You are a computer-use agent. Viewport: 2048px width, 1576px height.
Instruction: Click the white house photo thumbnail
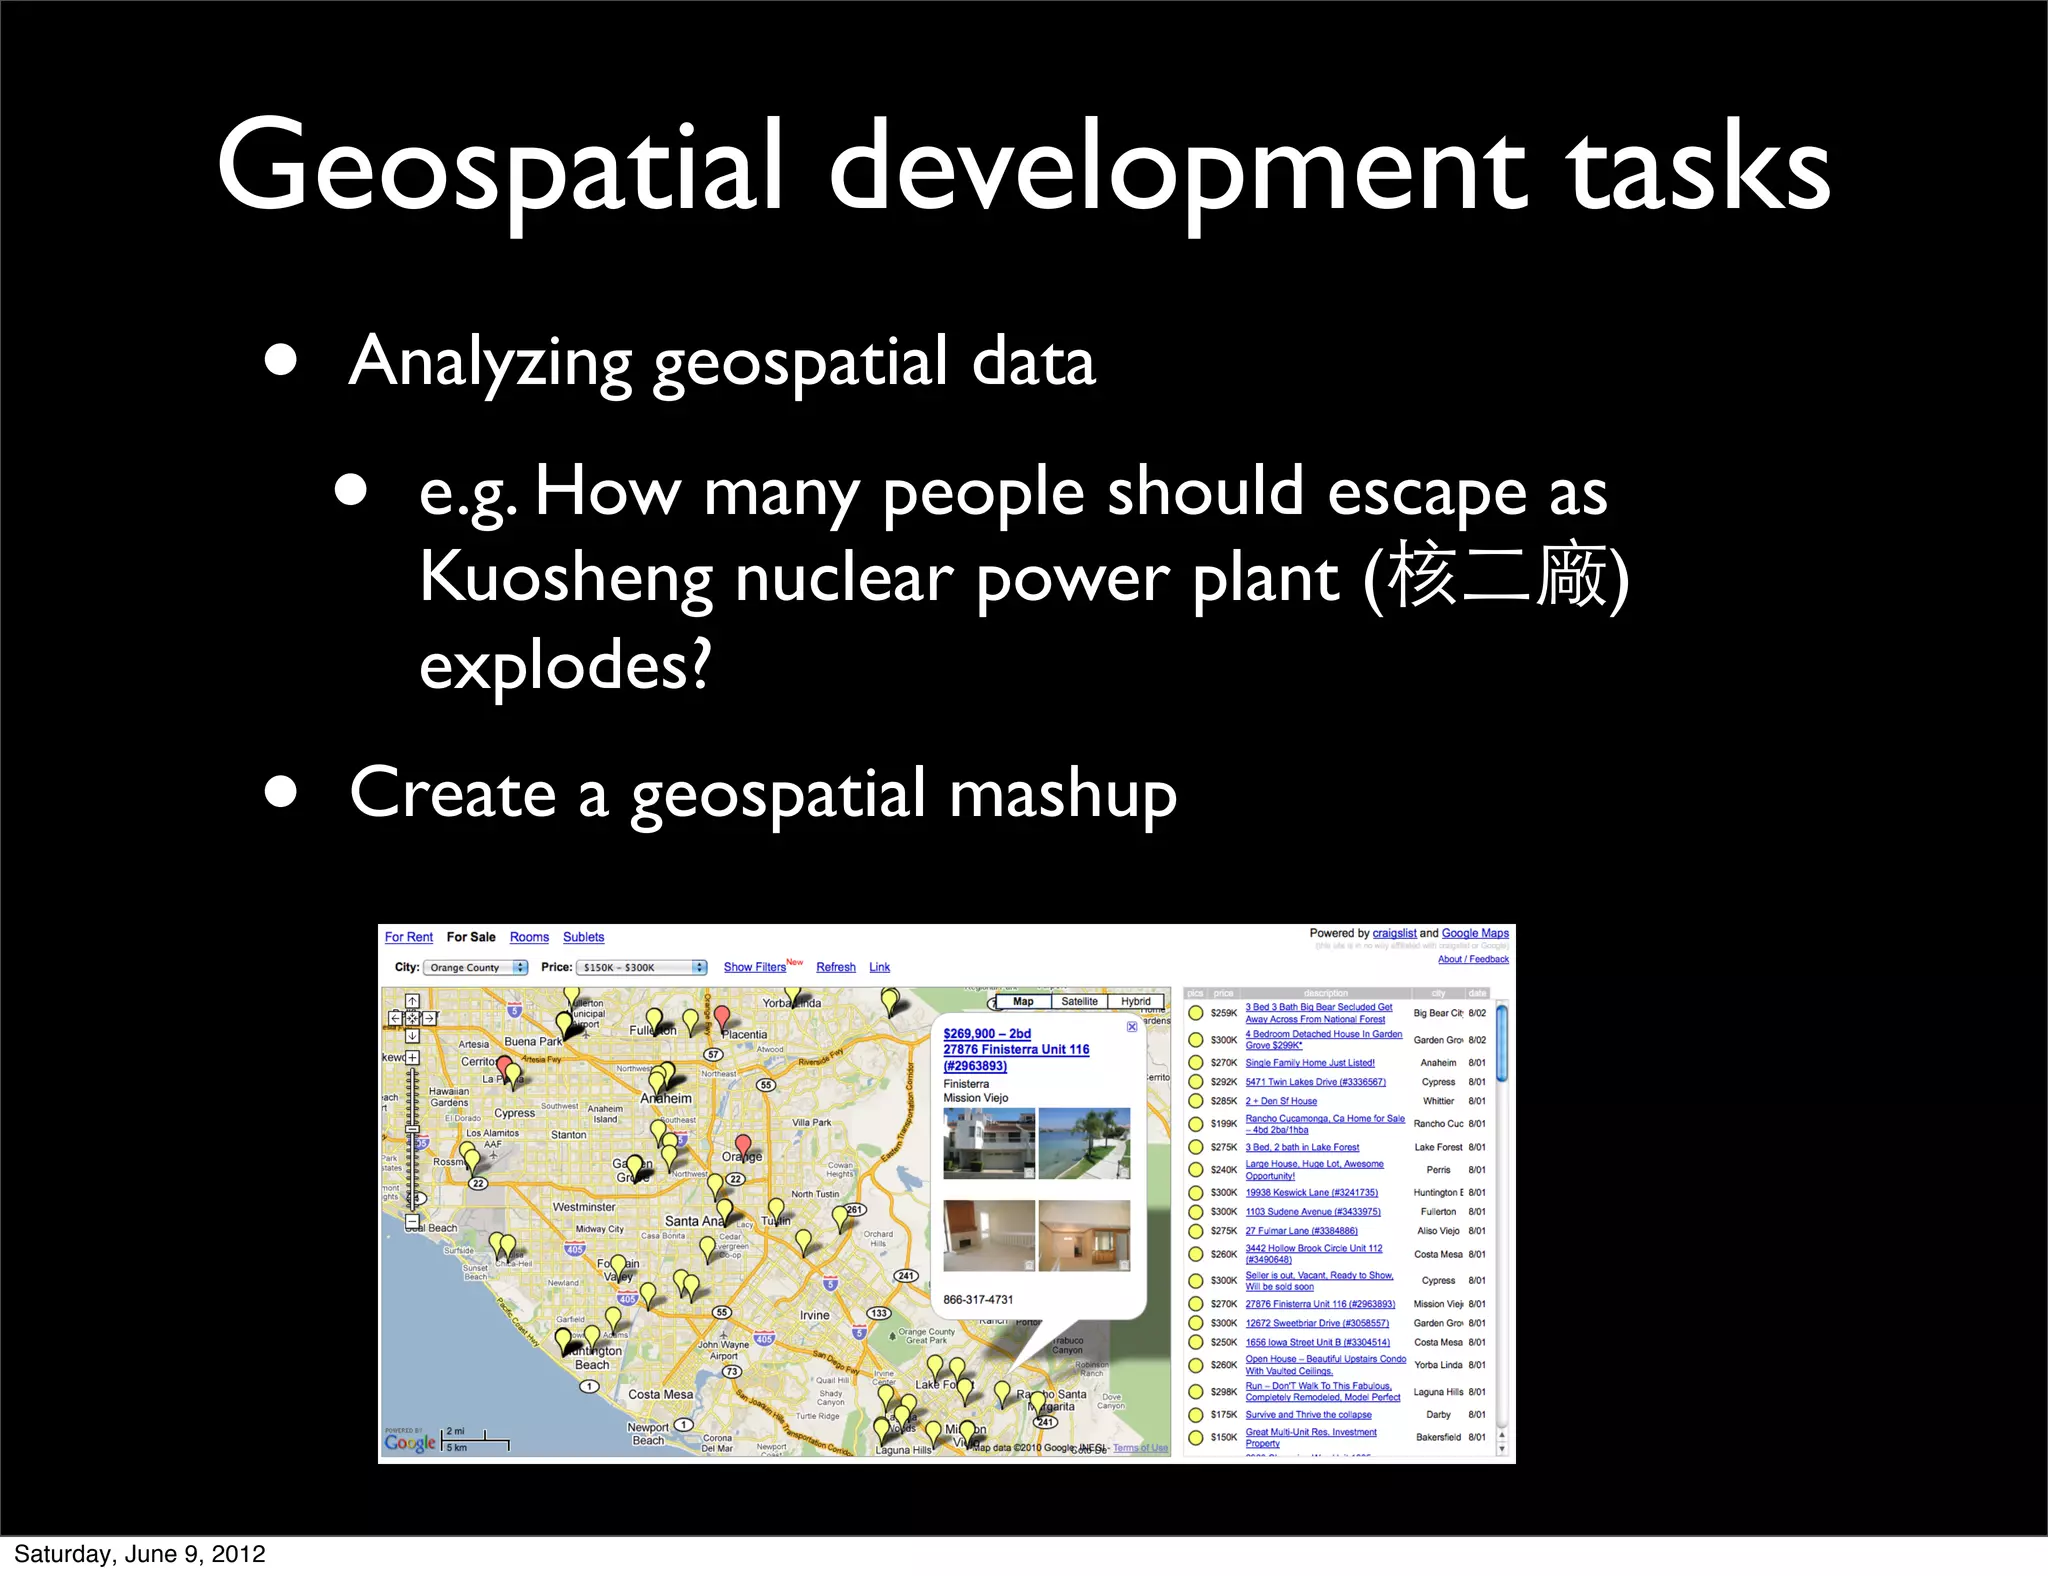988,1143
